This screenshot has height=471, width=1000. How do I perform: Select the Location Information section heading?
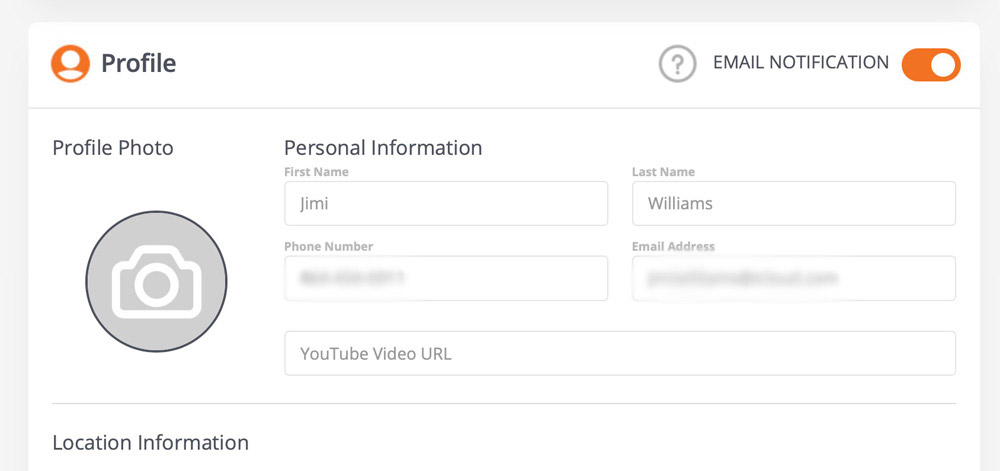[150, 442]
